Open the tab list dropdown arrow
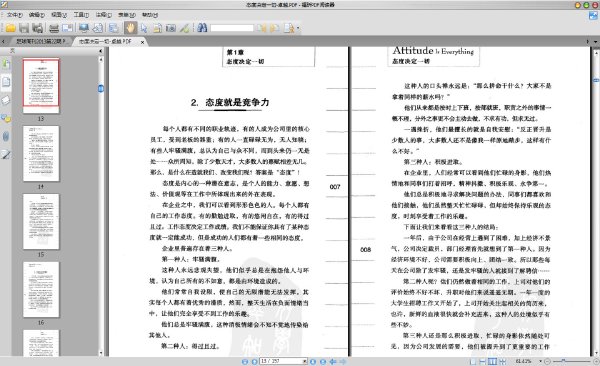Screen dimensions: 600x366 tap(595, 41)
